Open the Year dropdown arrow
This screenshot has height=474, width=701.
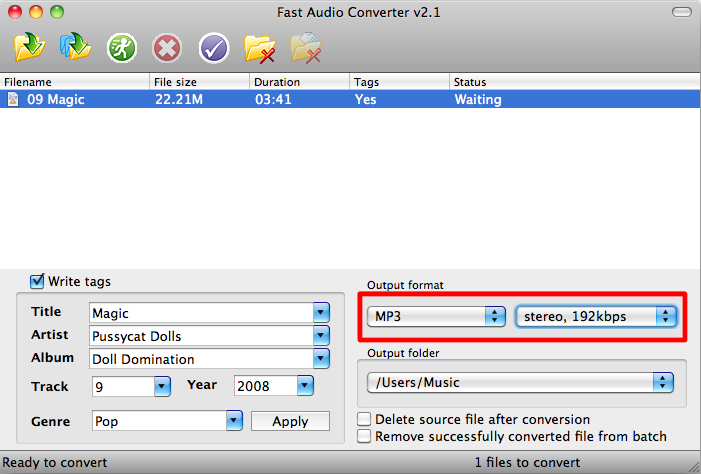pyautogui.click(x=305, y=385)
